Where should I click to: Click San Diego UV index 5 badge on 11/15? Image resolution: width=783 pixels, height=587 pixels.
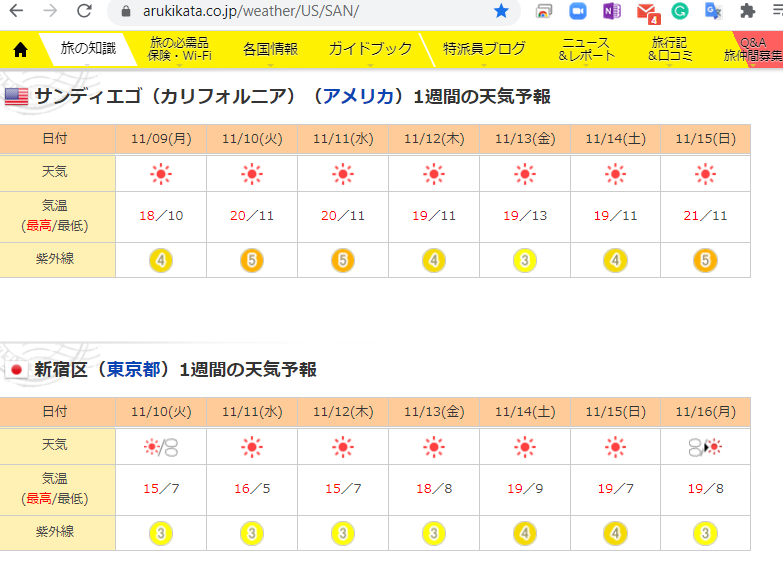tap(705, 260)
